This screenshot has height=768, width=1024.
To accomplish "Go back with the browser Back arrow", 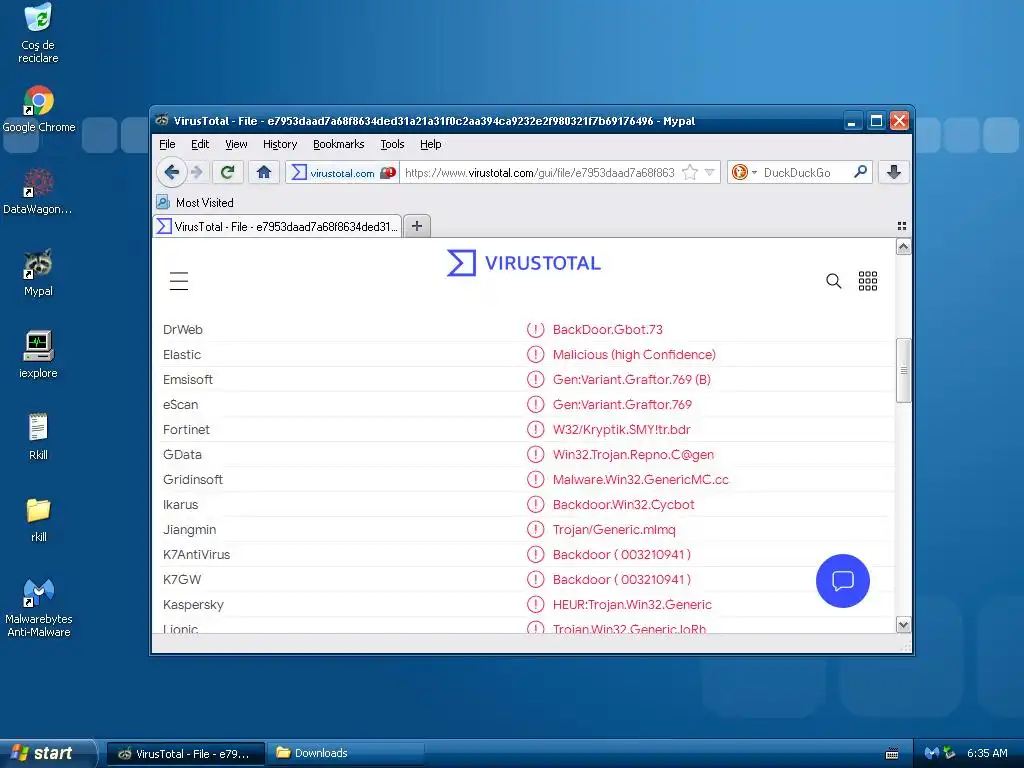I will pyautogui.click(x=171, y=172).
